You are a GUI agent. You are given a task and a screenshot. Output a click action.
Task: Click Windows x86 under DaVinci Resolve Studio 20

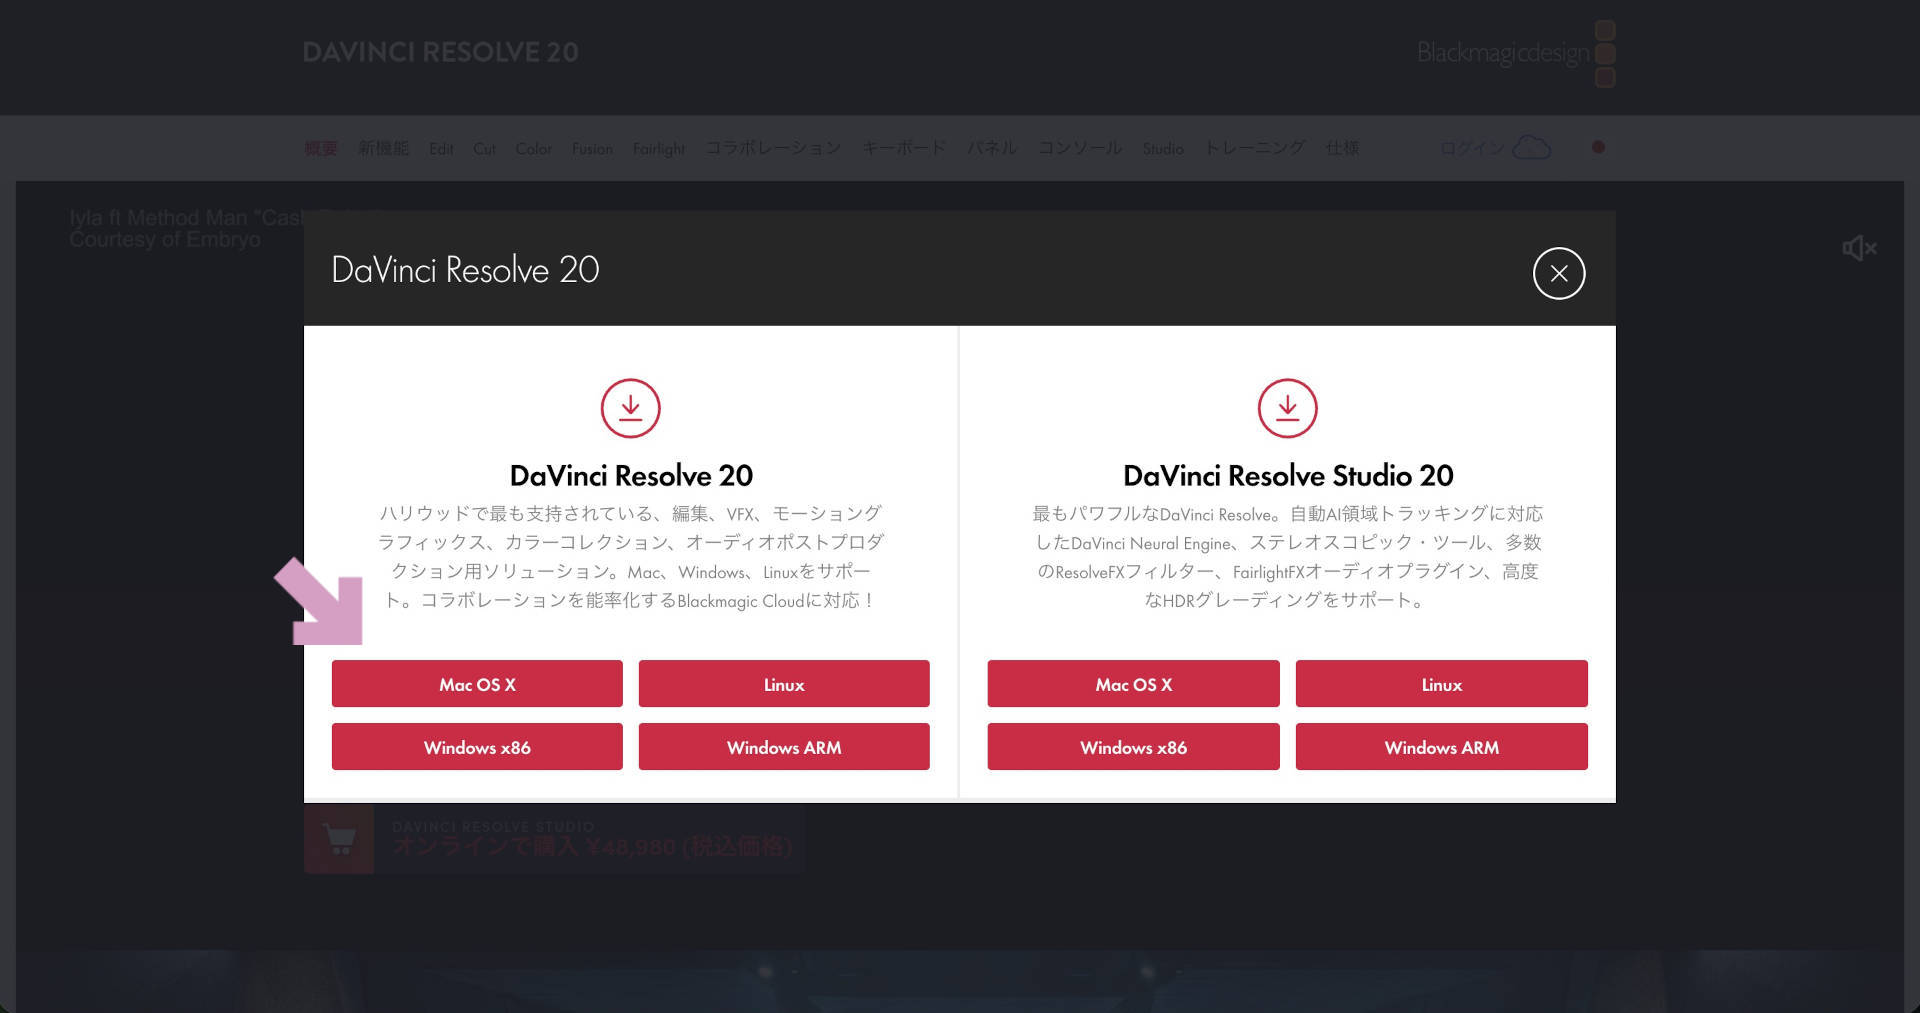click(x=1132, y=747)
